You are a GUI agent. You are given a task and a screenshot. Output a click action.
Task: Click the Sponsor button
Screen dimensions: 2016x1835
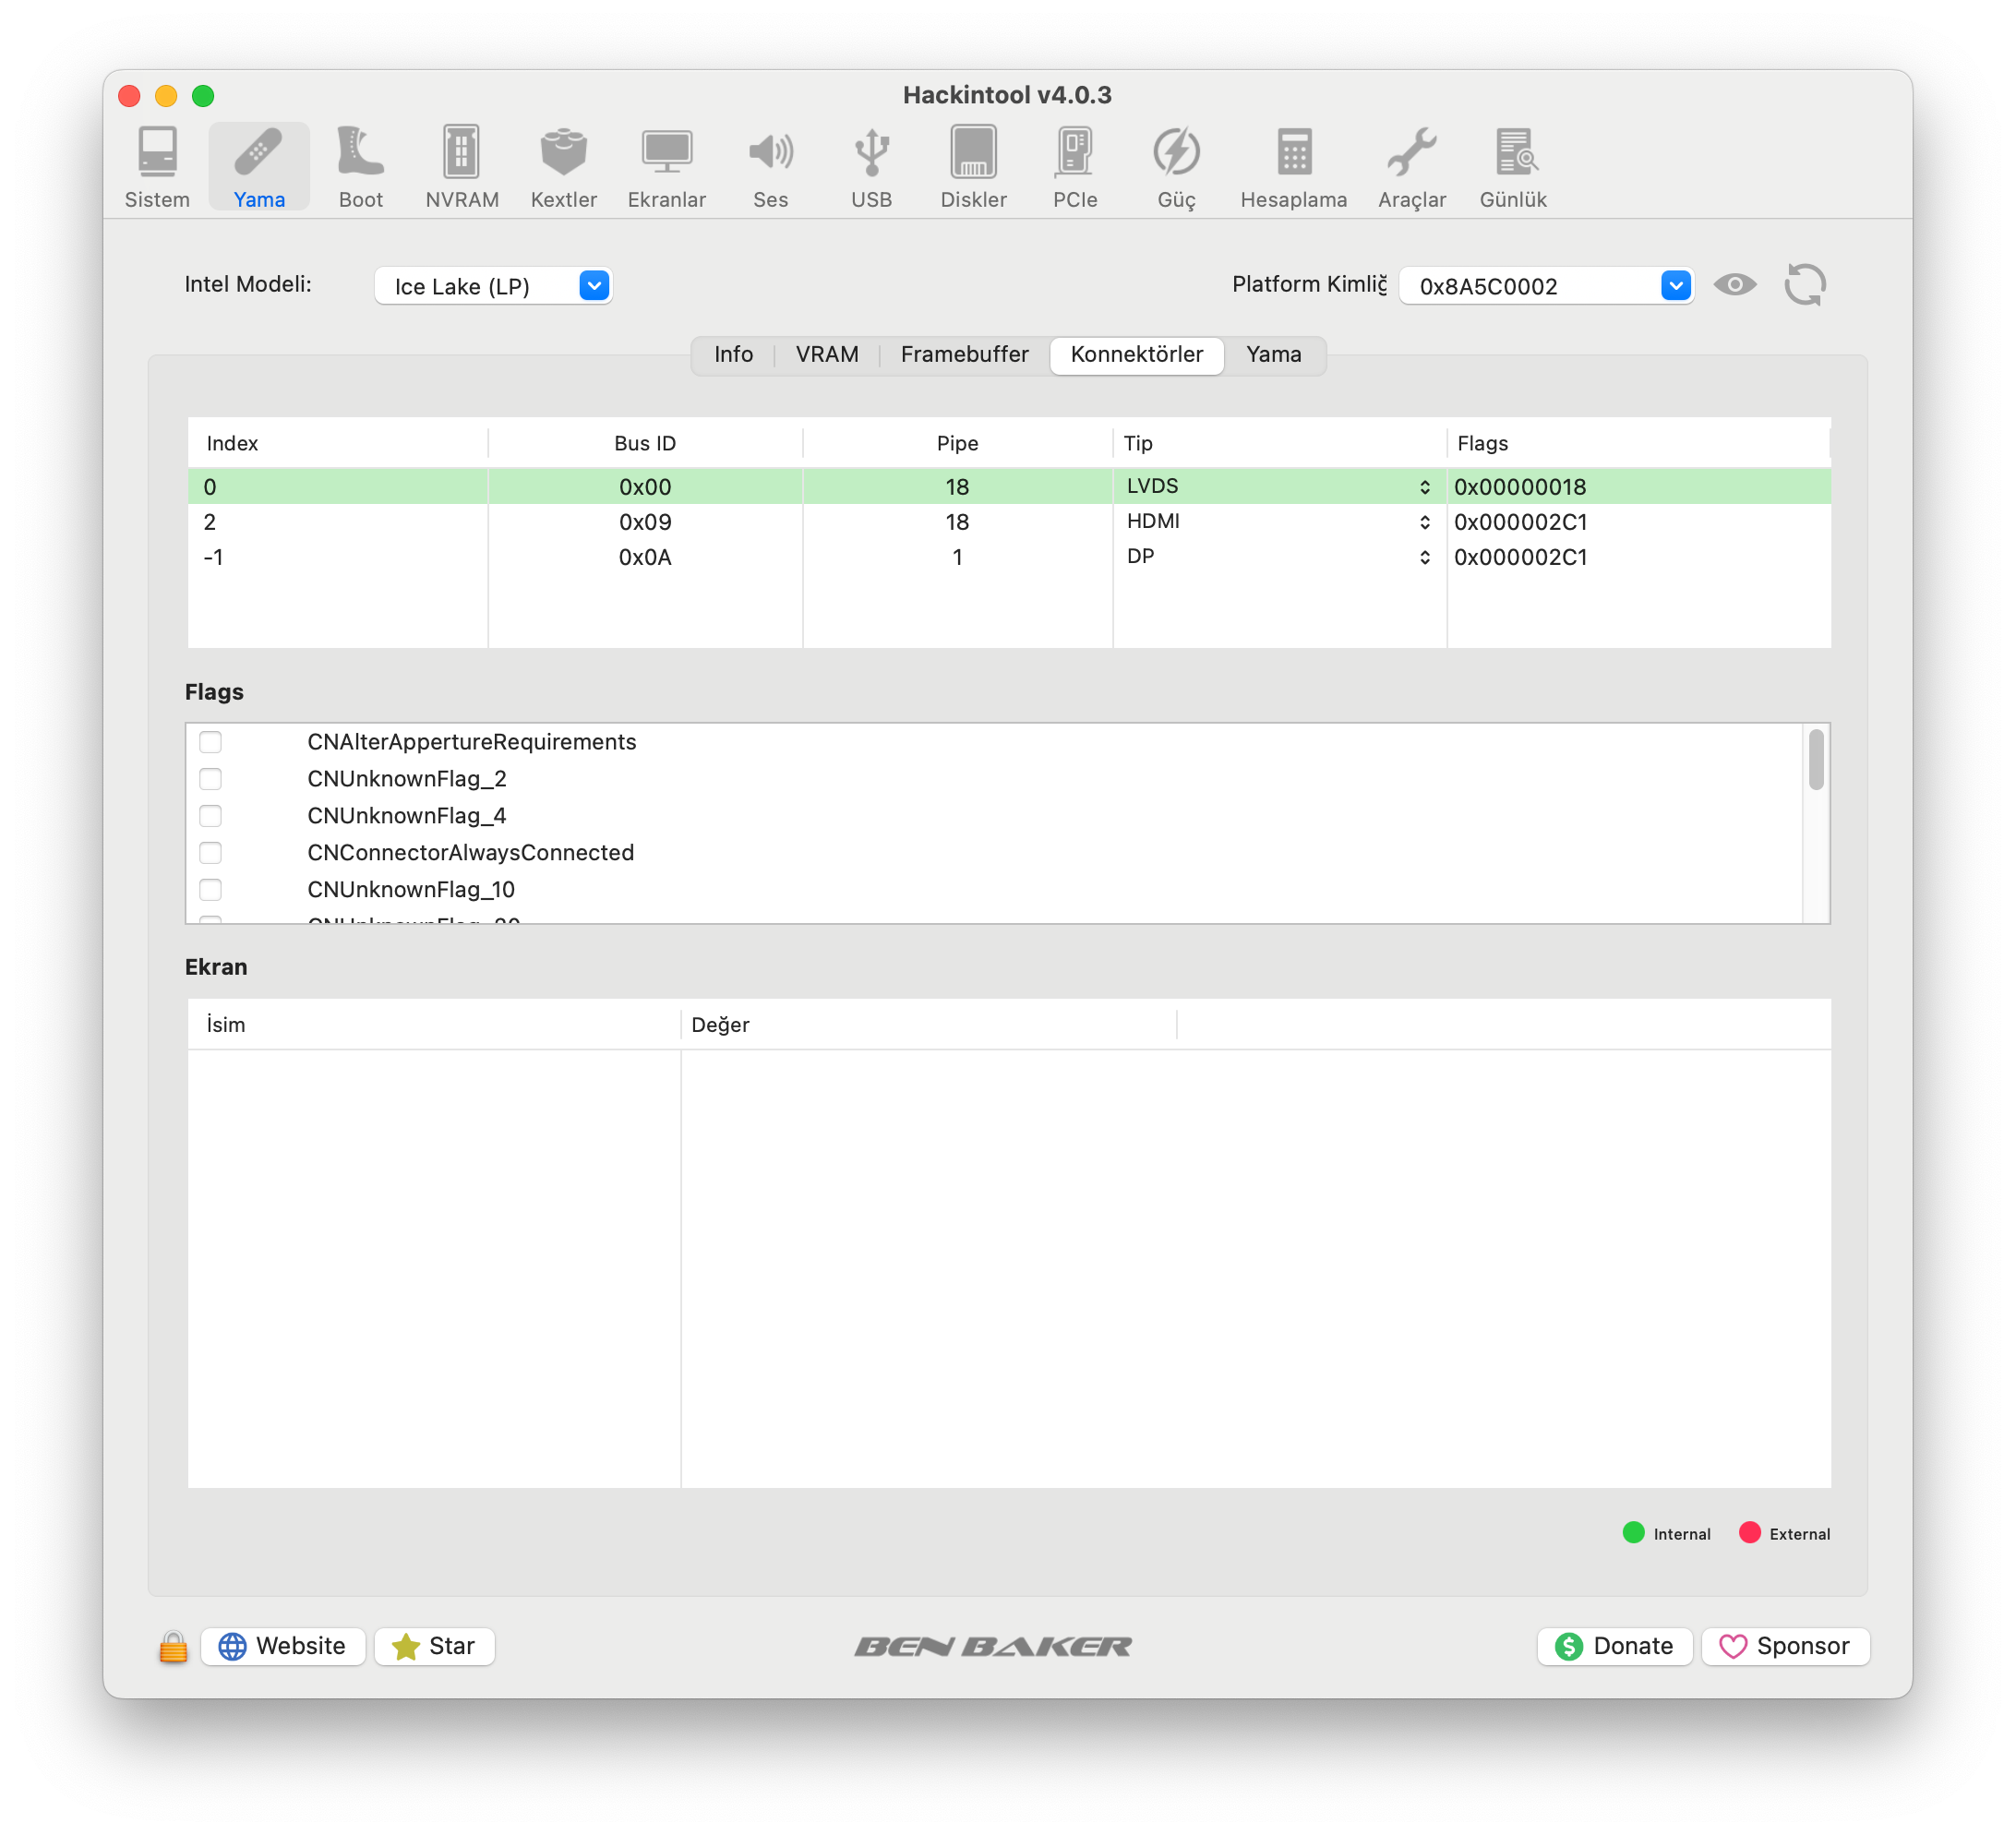tap(1785, 1647)
